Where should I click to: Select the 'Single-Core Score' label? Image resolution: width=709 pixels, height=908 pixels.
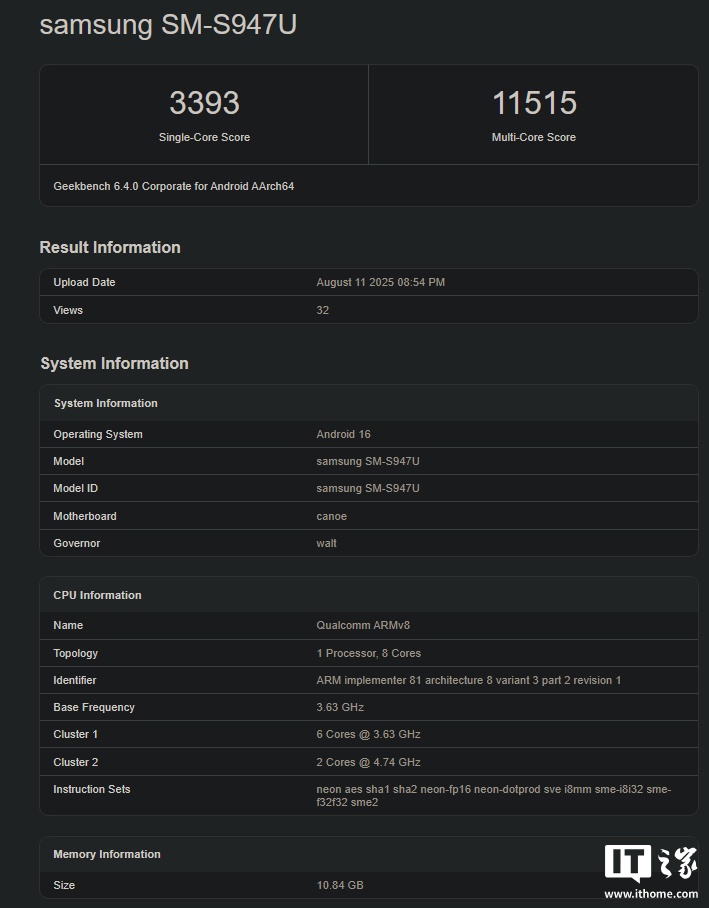[x=204, y=137]
